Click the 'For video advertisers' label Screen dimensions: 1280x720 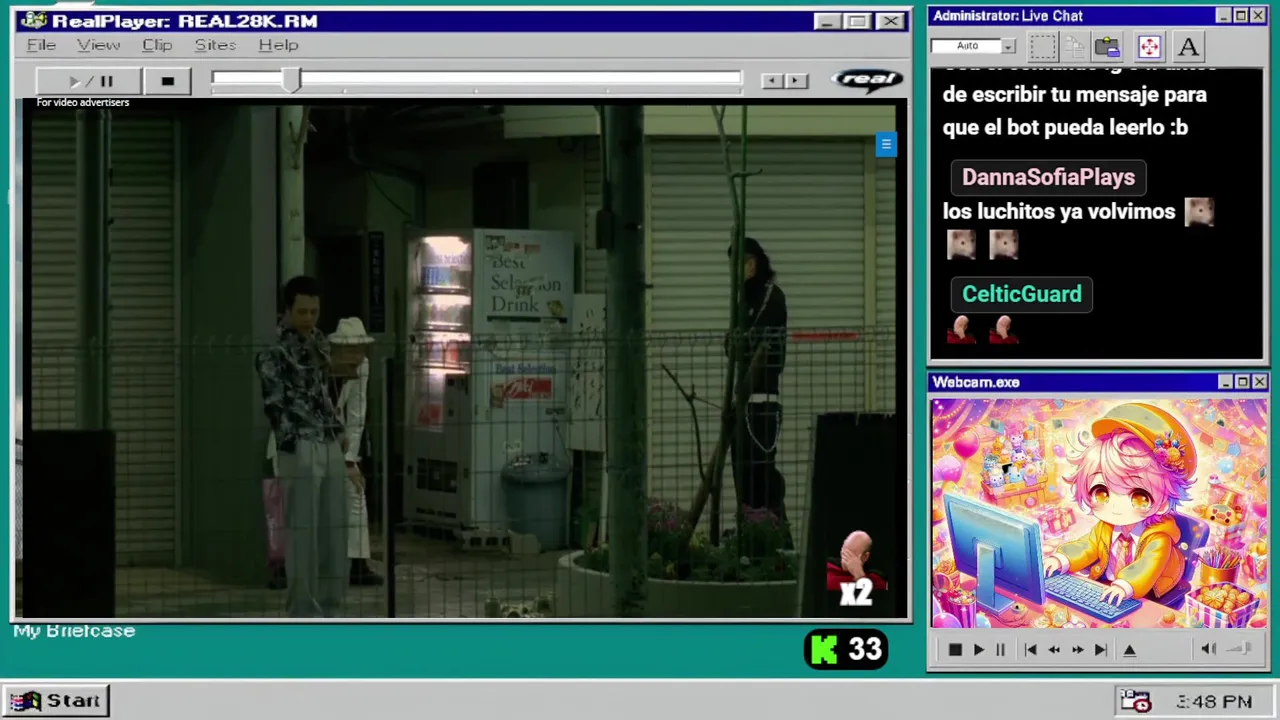tap(83, 102)
